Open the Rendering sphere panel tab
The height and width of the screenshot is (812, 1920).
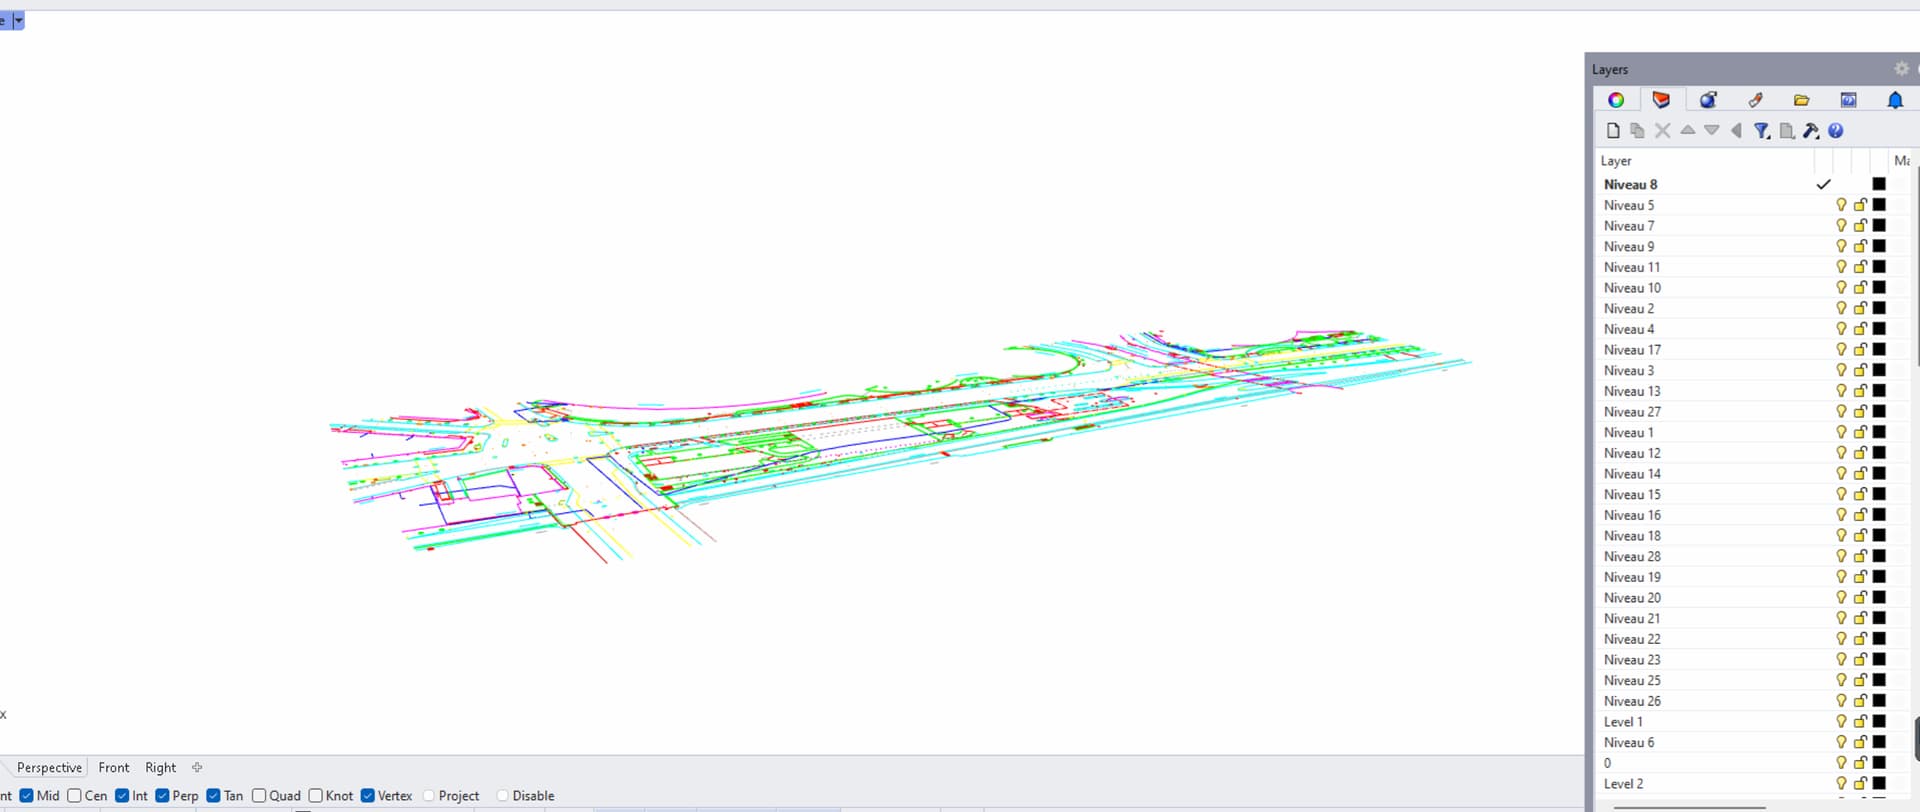click(x=1708, y=100)
